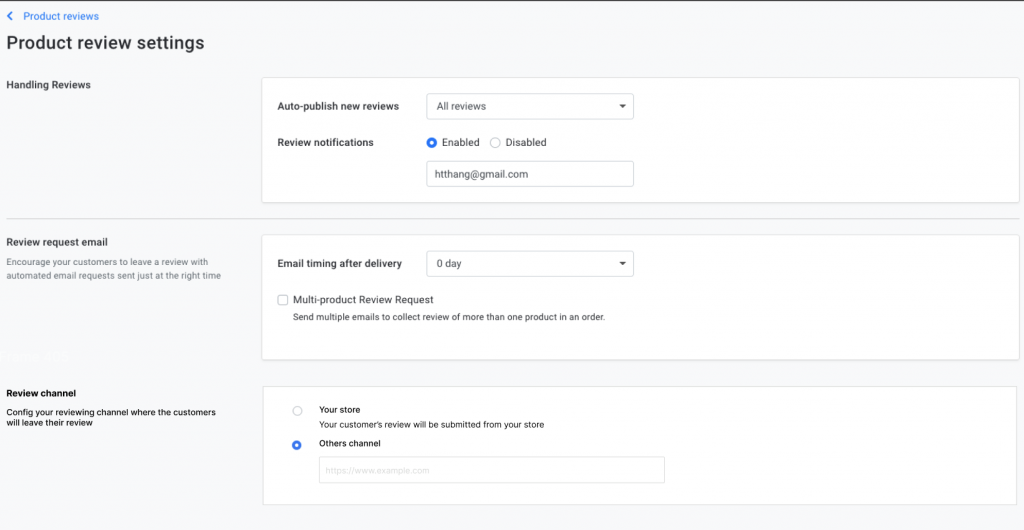
Task: Click the back chevron arrow icon
Action: [x=10, y=16]
